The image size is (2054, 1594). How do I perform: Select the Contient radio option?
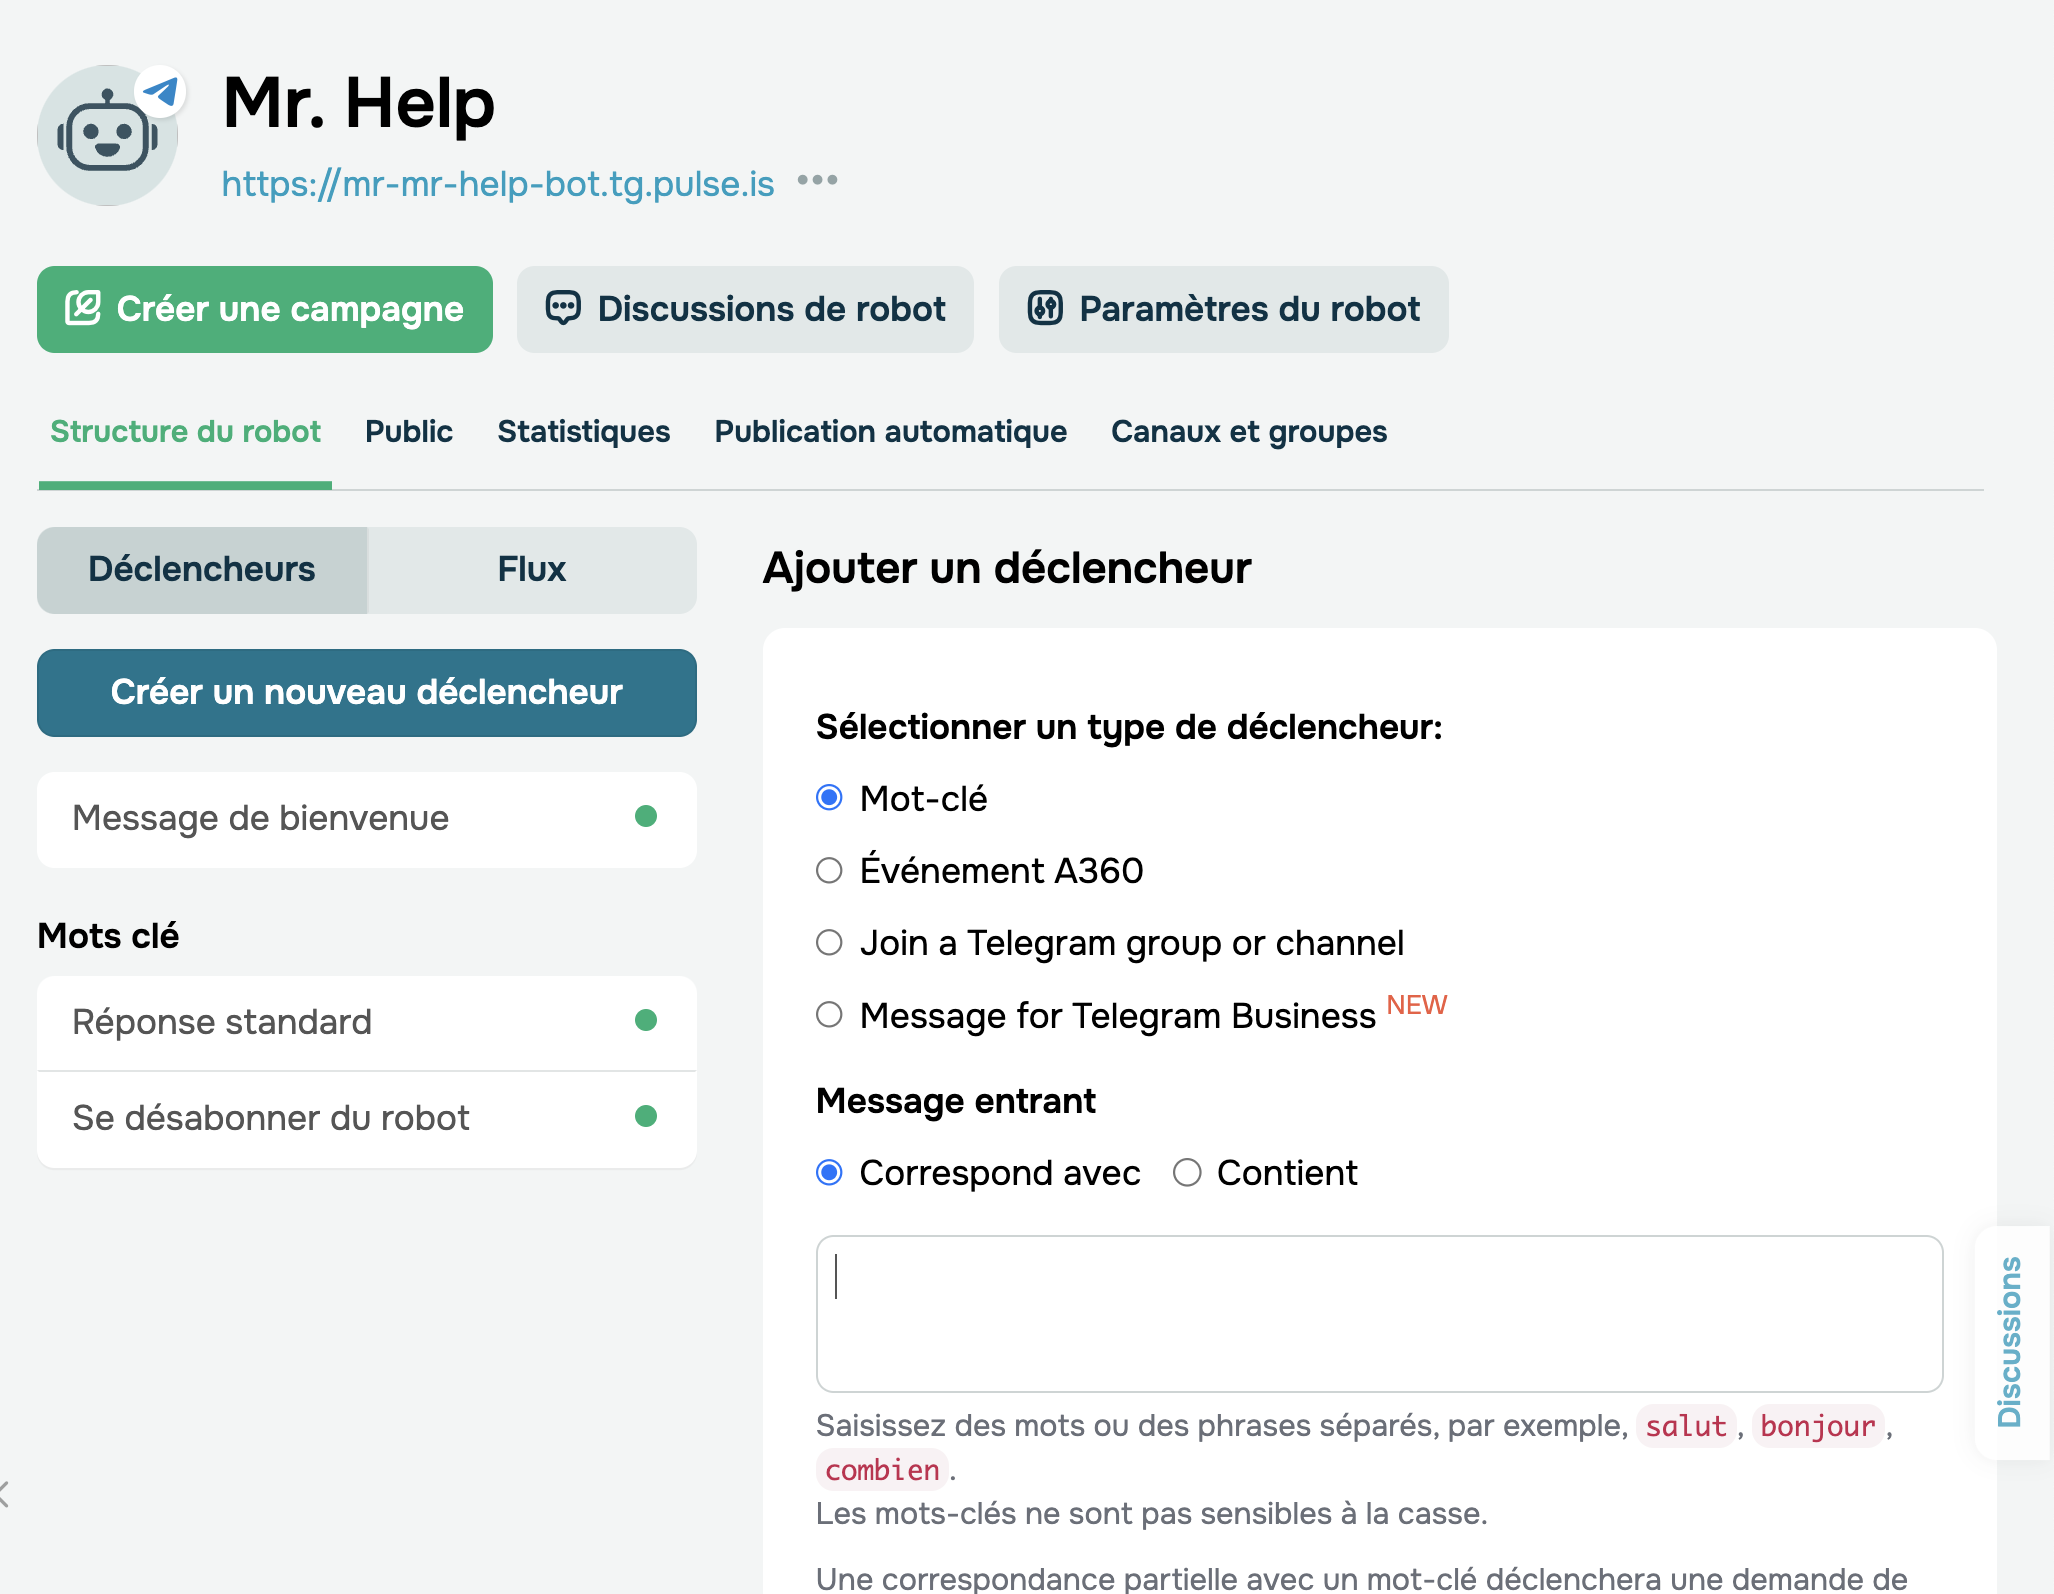tap(1187, 1172)
